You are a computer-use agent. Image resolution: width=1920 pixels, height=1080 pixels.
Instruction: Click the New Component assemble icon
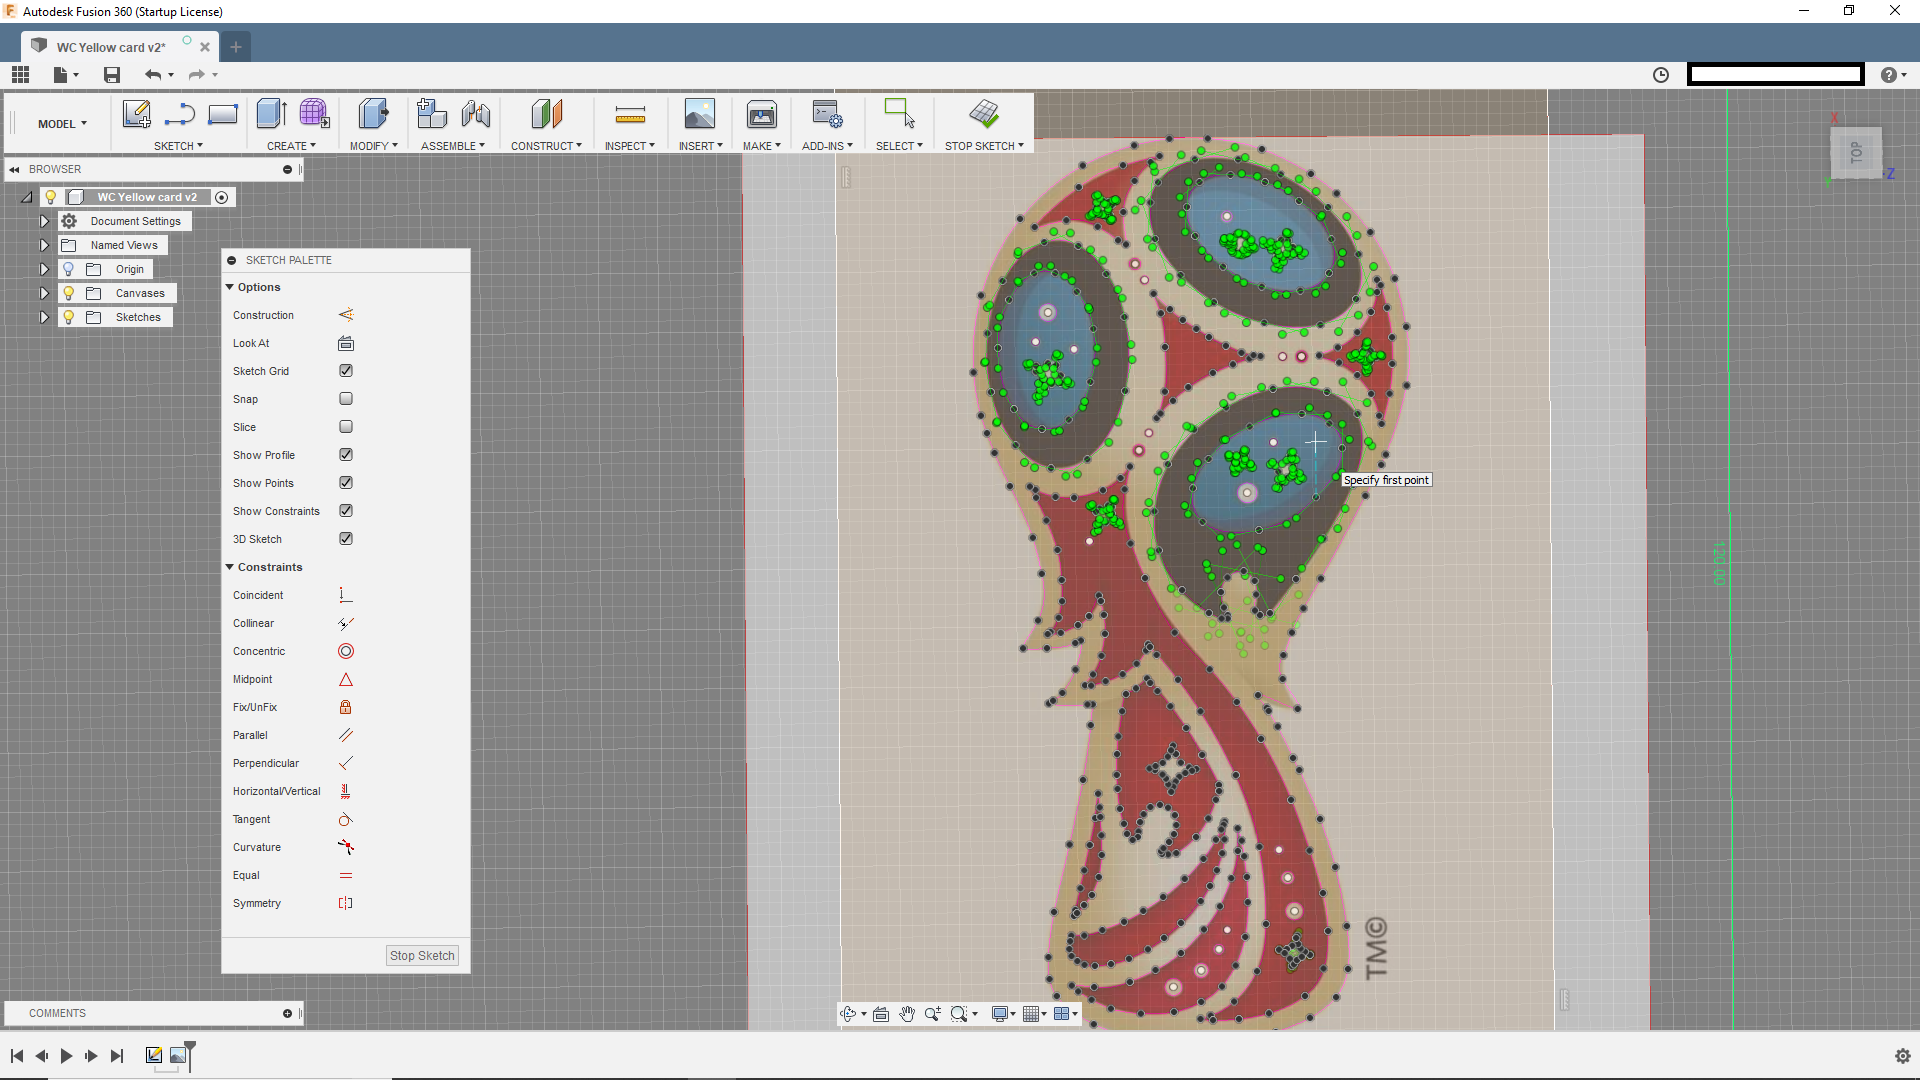click(x=431, y=114)
